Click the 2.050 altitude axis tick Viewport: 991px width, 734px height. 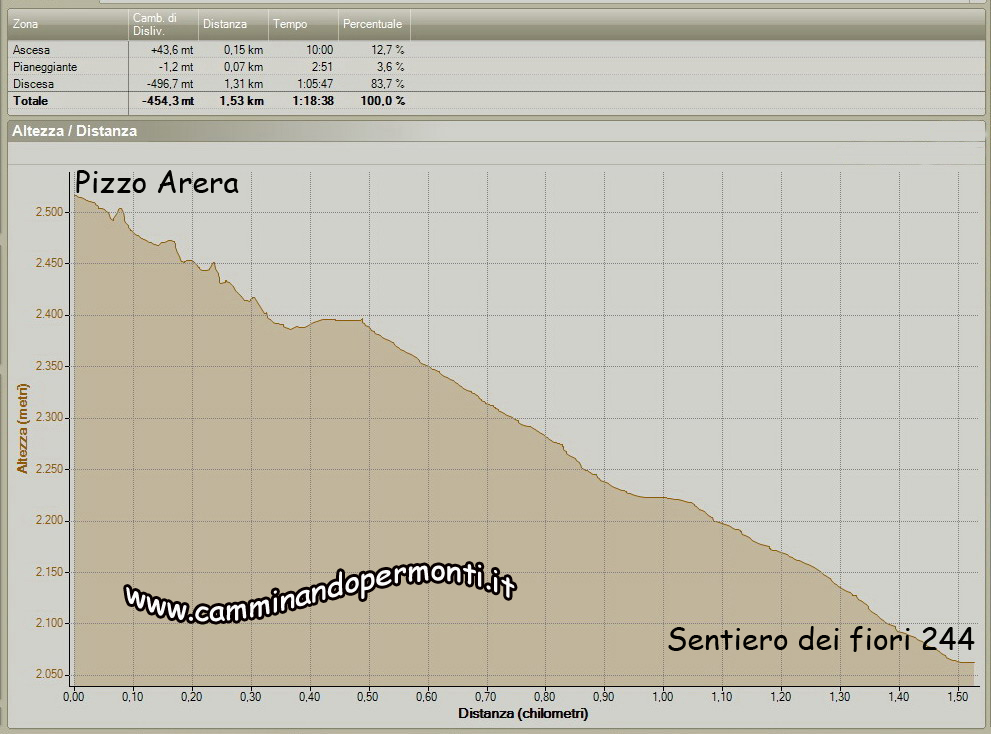click(x=49, y=675)
